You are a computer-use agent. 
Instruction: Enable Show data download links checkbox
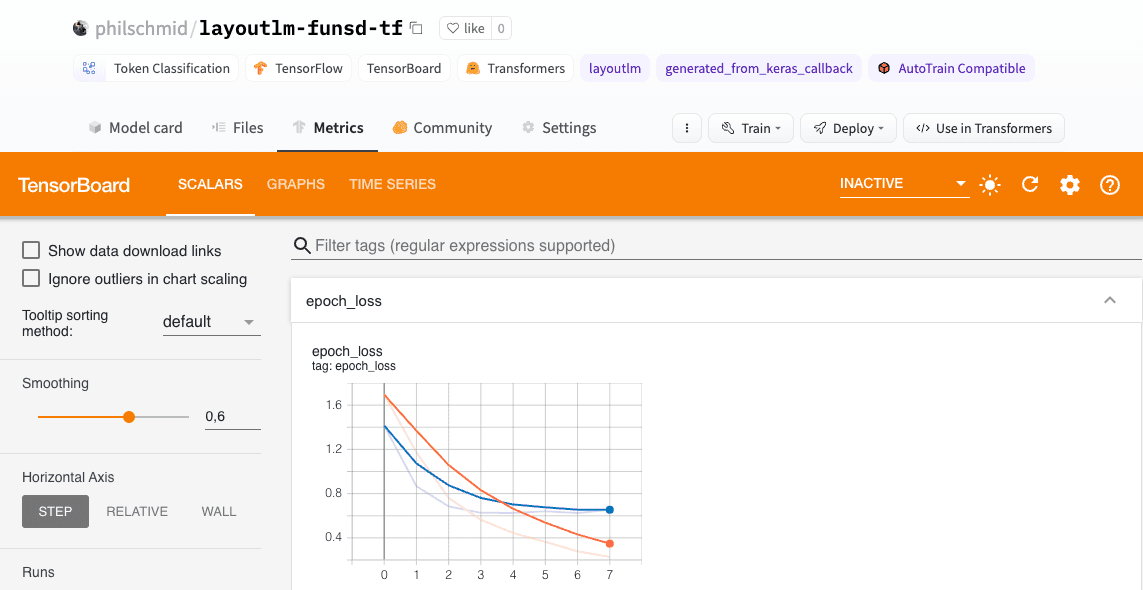point(31,251)
